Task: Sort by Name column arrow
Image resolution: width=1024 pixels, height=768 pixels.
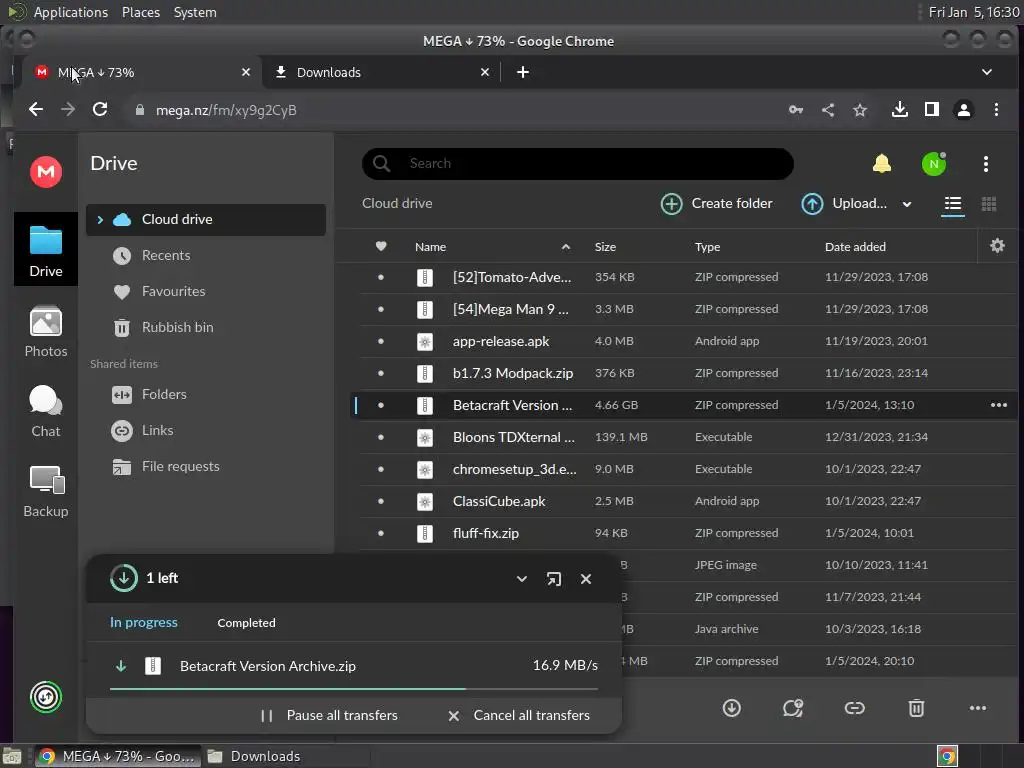Action: [x=566, y=247]
